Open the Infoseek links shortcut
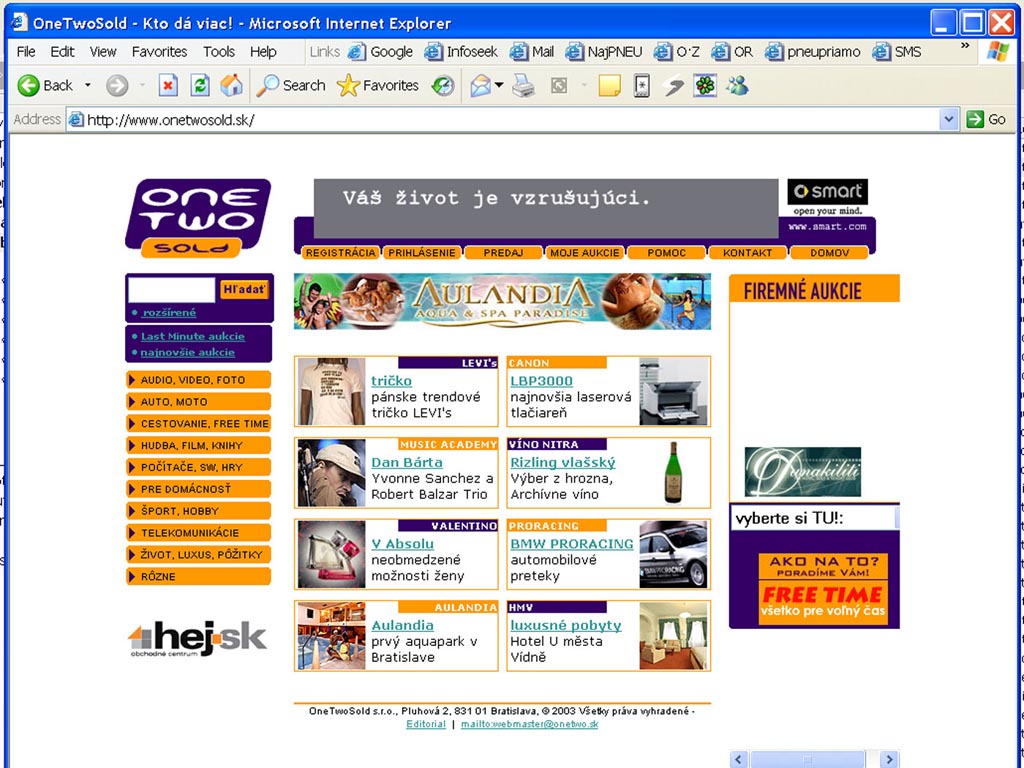The image size is (1024, 768). pos(461,52)
